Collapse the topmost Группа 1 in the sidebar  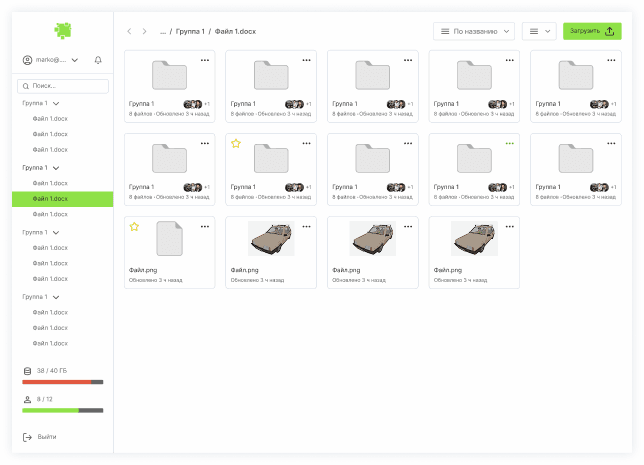tap(56, 103)
